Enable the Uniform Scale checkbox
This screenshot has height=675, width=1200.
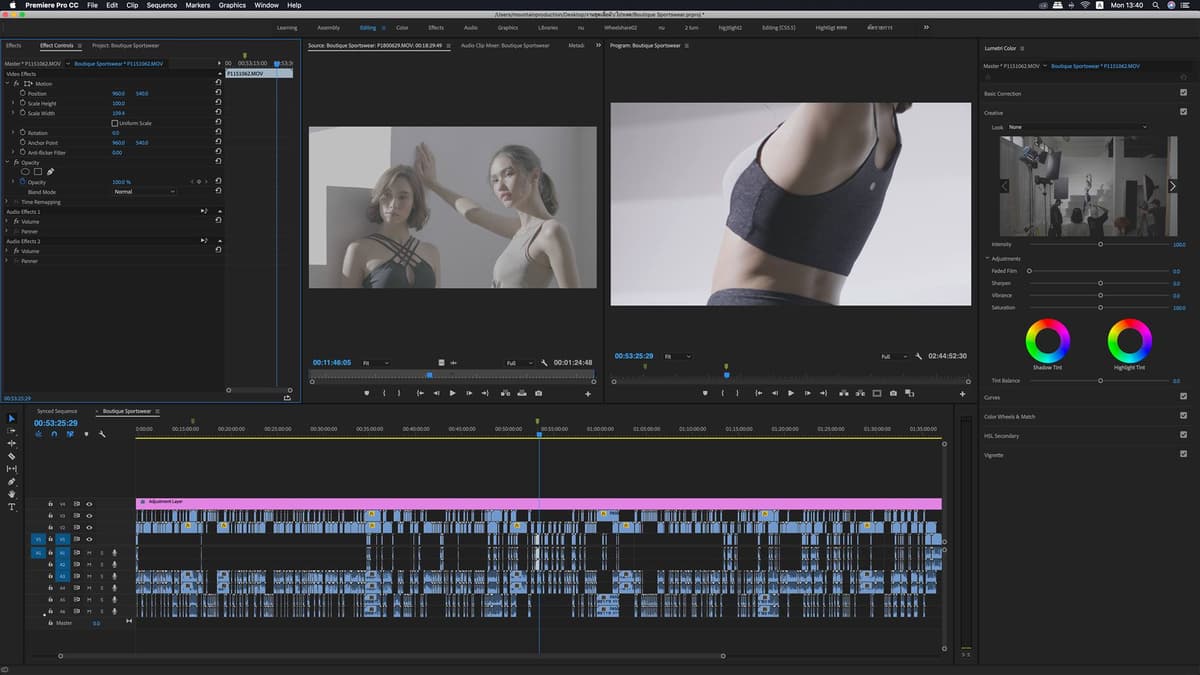point(114,123)
